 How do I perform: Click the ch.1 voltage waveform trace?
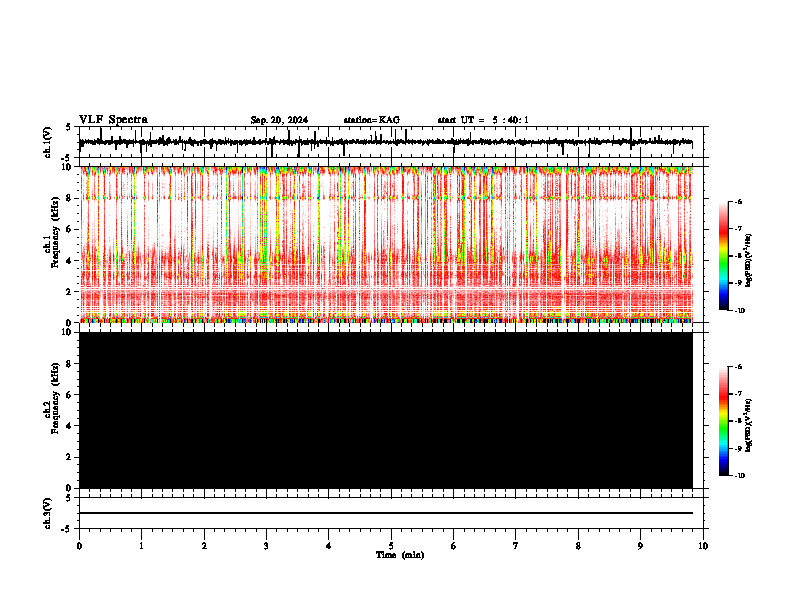(x=385, y=142)
